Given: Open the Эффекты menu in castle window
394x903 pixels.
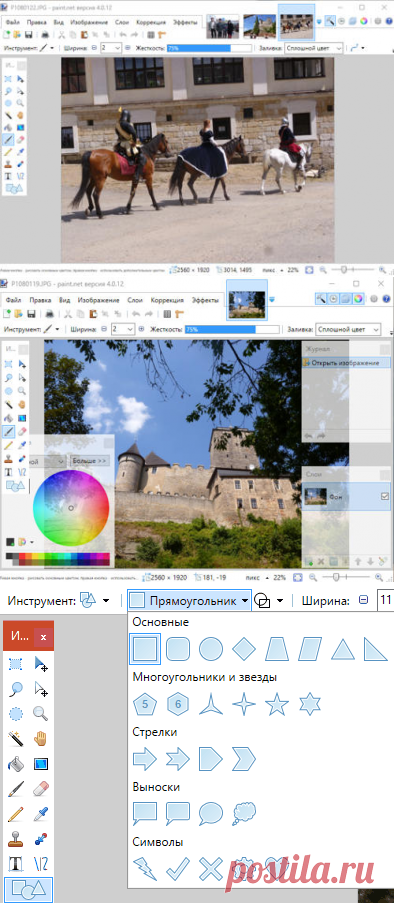Looking at the screenshot, I should 205,300.
